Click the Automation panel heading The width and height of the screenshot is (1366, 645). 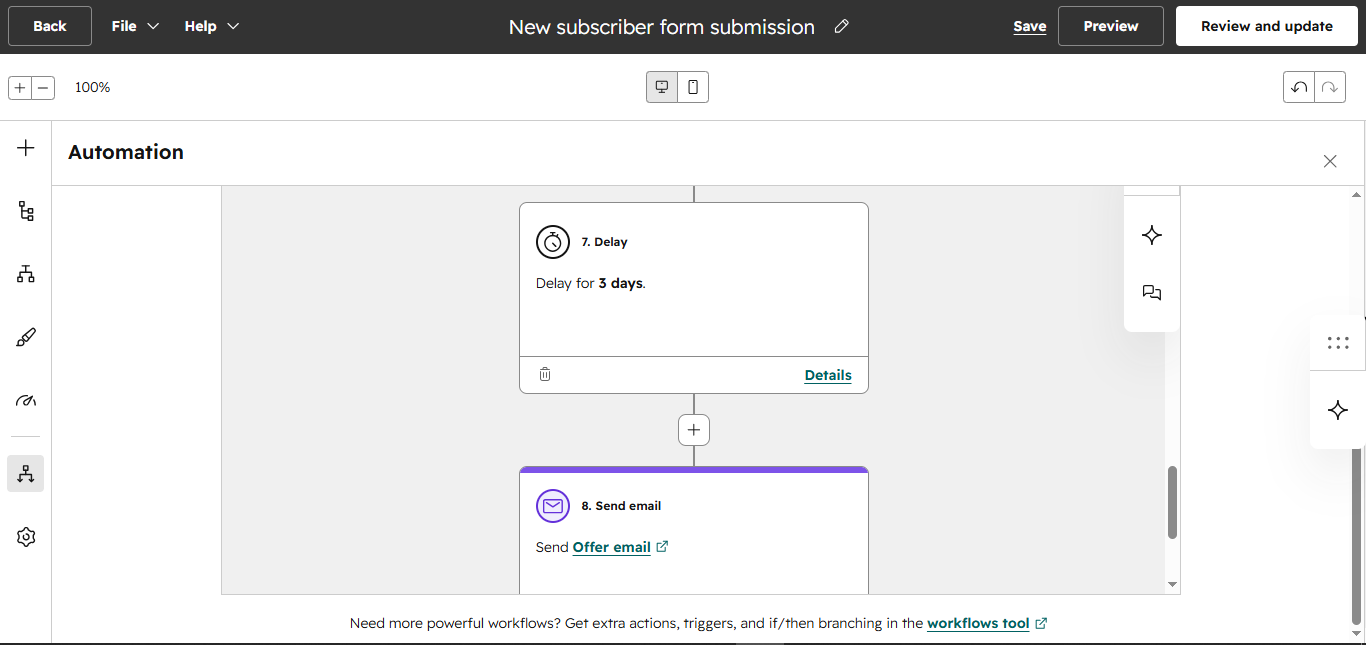126,152
